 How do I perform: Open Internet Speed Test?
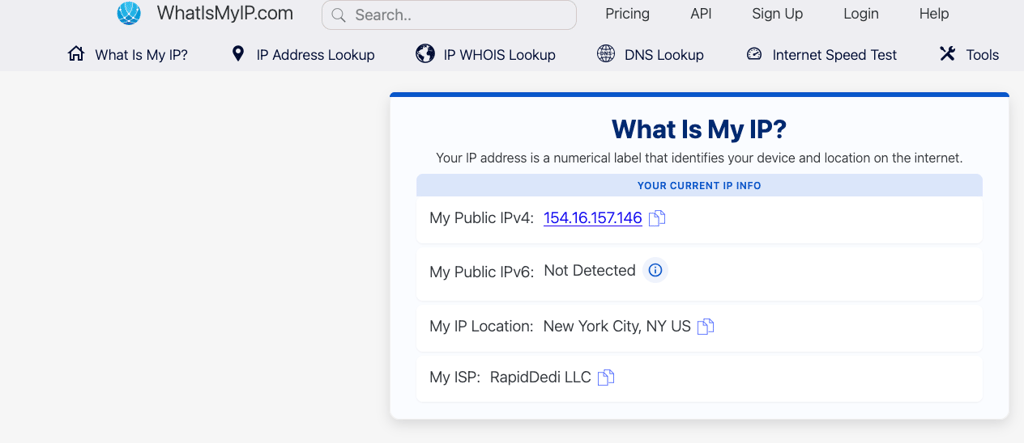pyautogui.click(x=835, y=55)
